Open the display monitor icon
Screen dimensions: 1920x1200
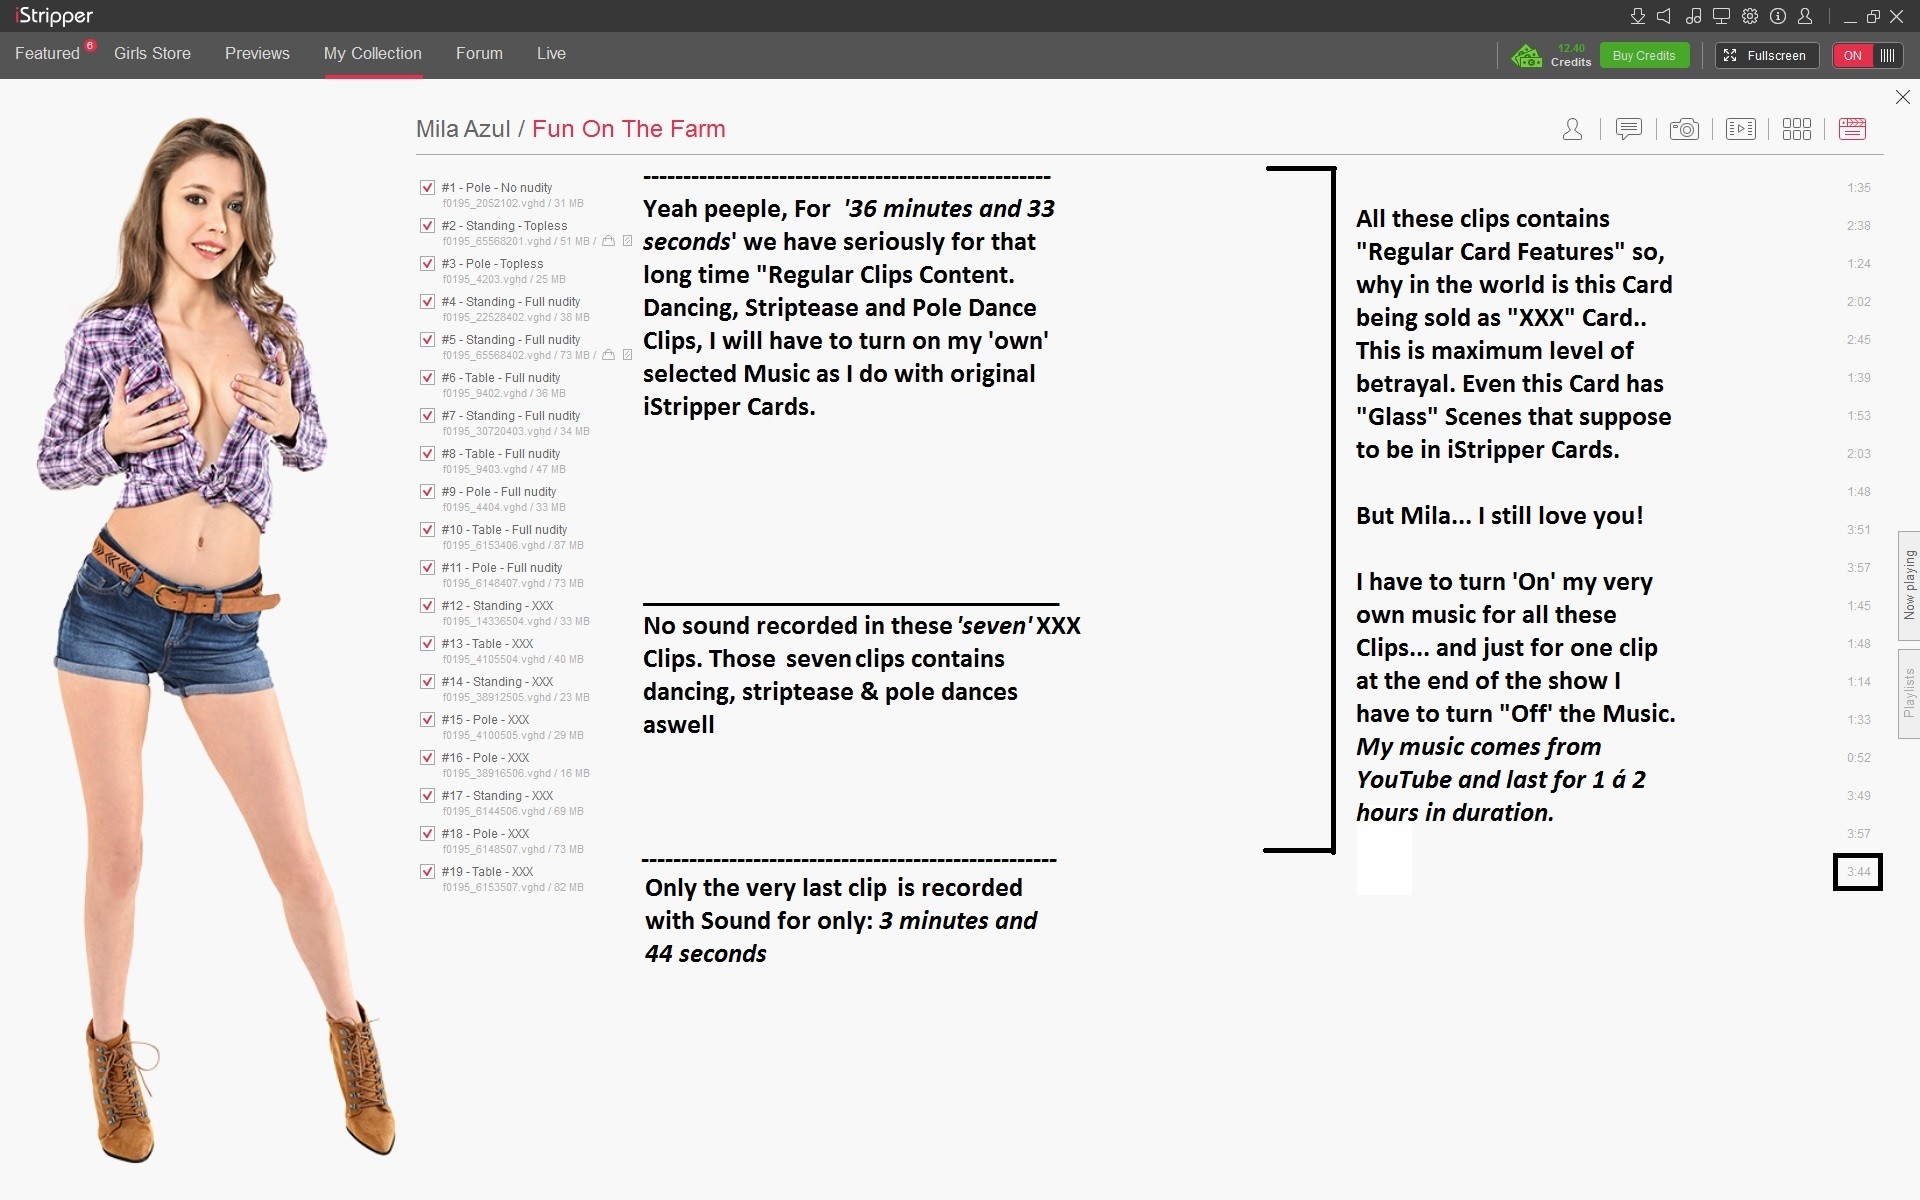point(1721,16)
